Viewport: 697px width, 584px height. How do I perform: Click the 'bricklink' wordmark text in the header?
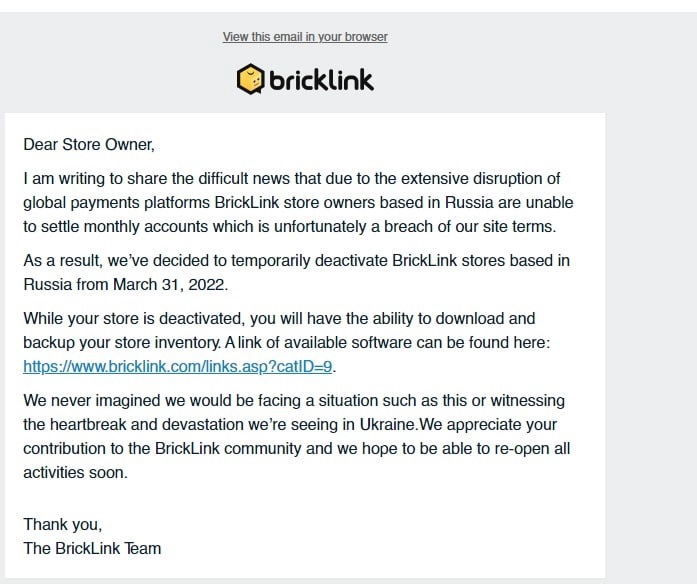click(x=321, y=80)
